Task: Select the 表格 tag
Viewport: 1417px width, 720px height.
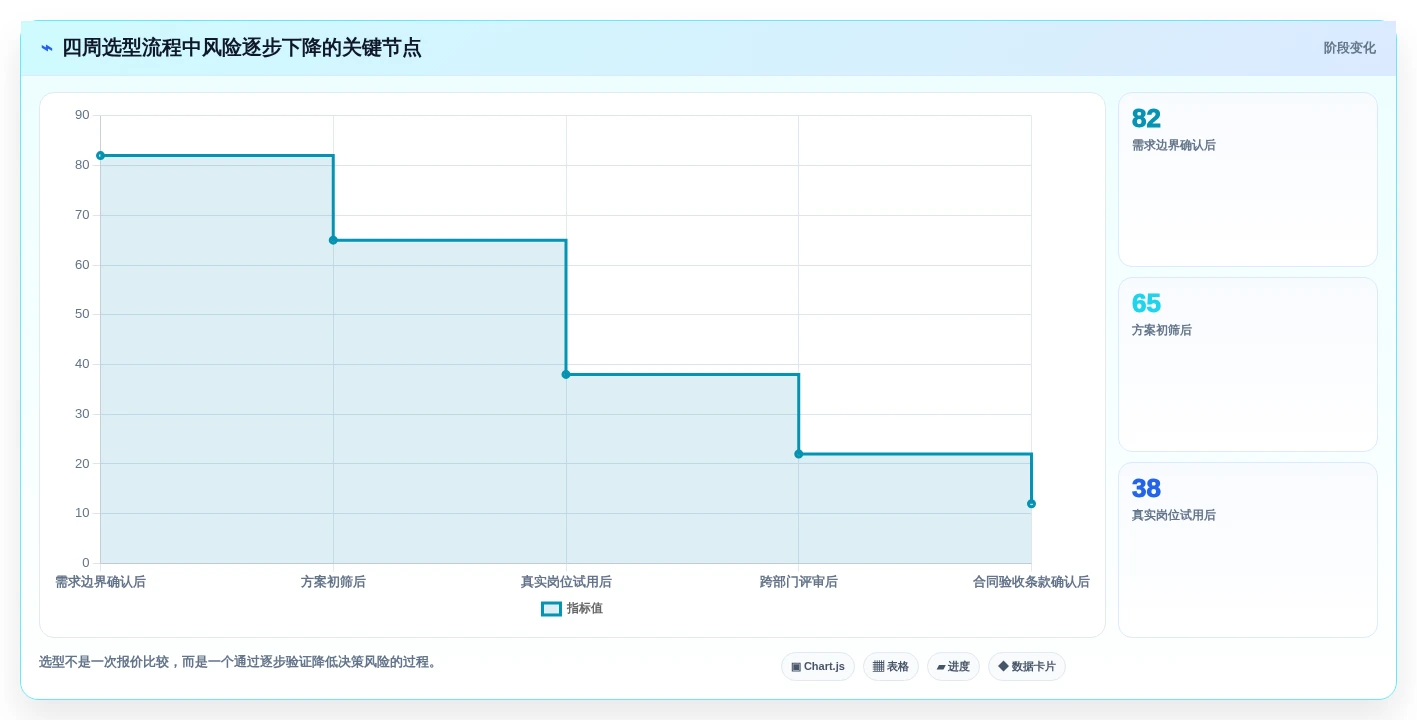Action: point(891,666)
